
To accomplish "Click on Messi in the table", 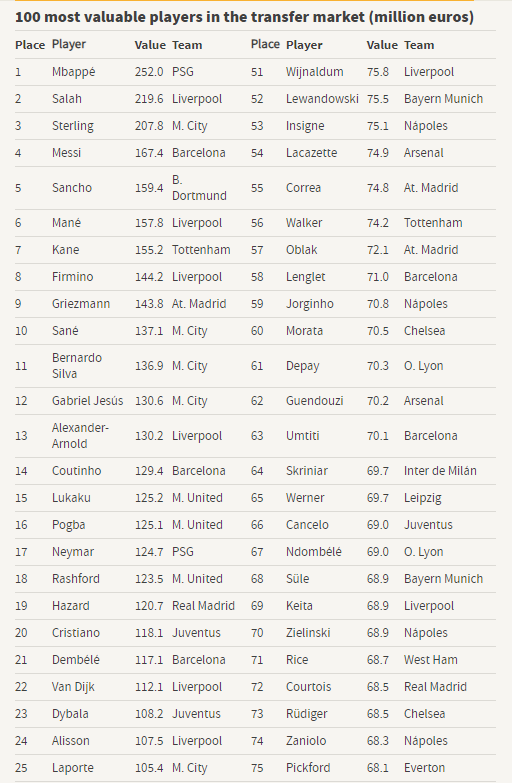I will click(x=66, y=153).
